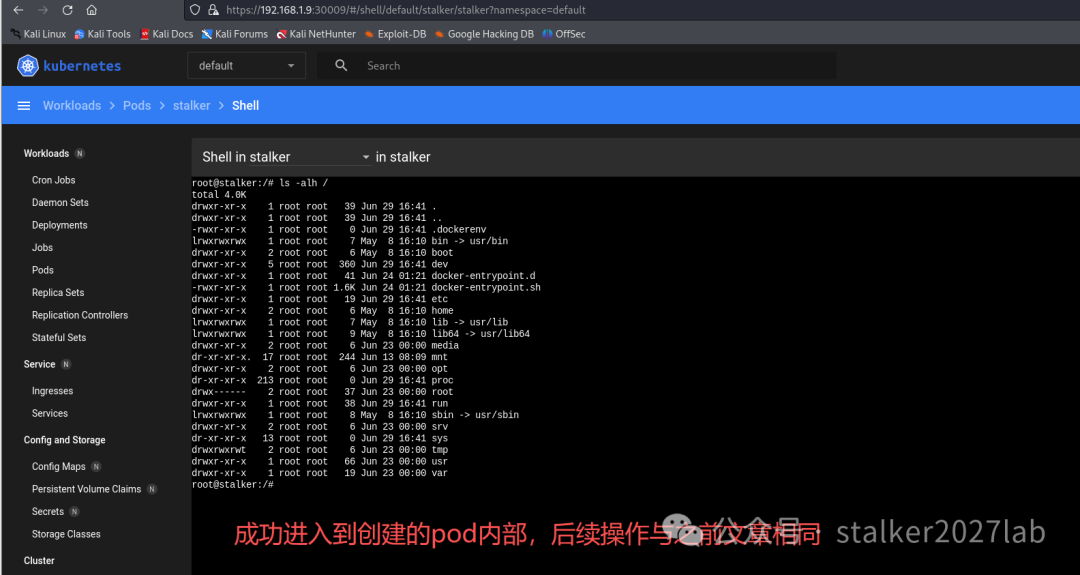Viewport: 1080px width, 575px height.
Task: Open Daemon Sets in the sidebar
Action: click(60, 202)
